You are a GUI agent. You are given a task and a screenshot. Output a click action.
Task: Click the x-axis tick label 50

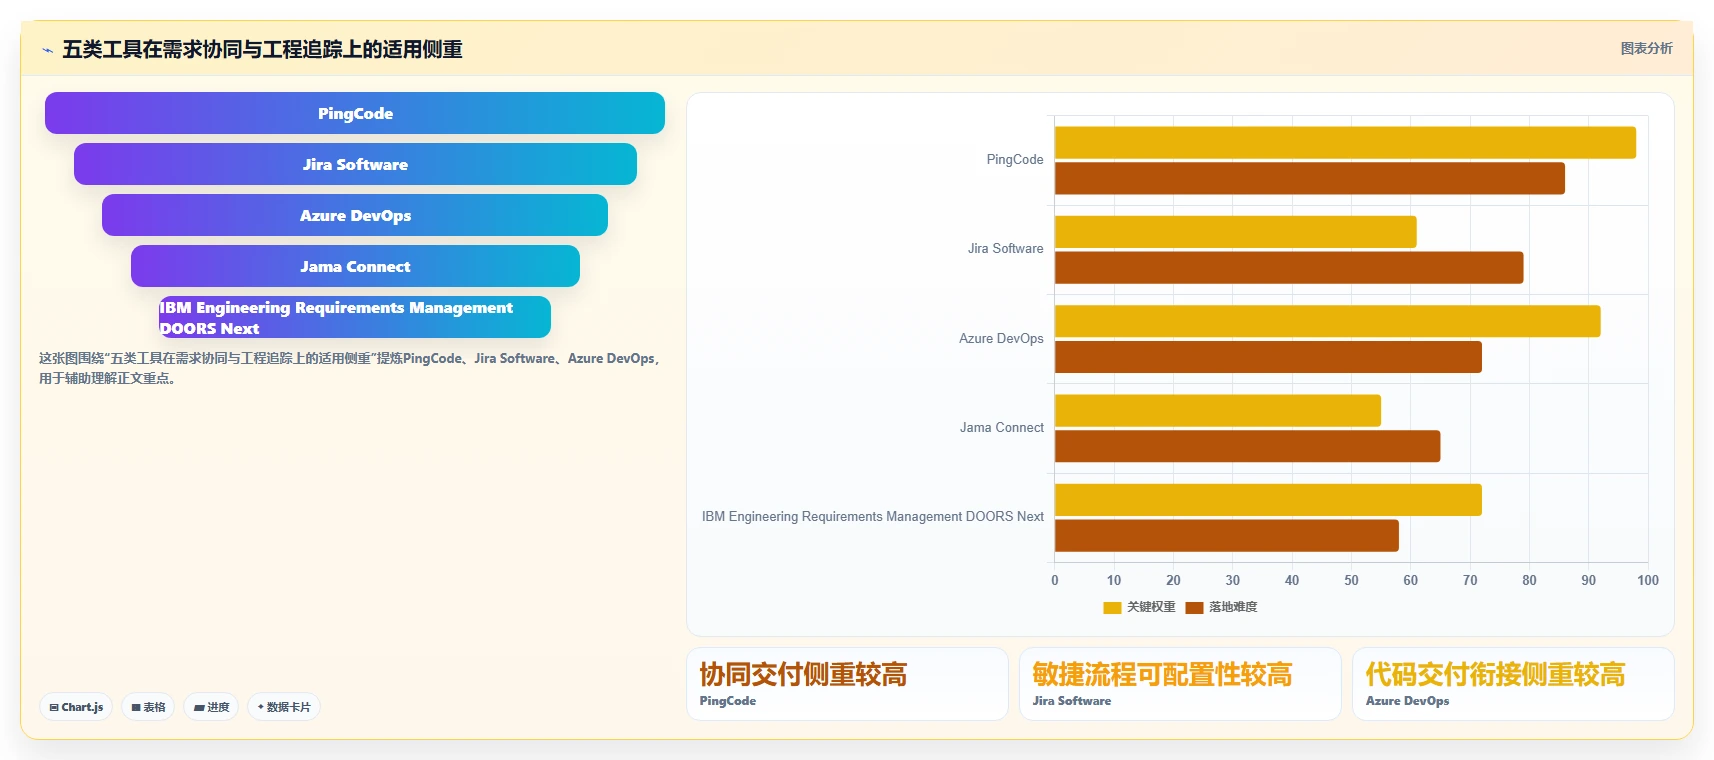1351,580
